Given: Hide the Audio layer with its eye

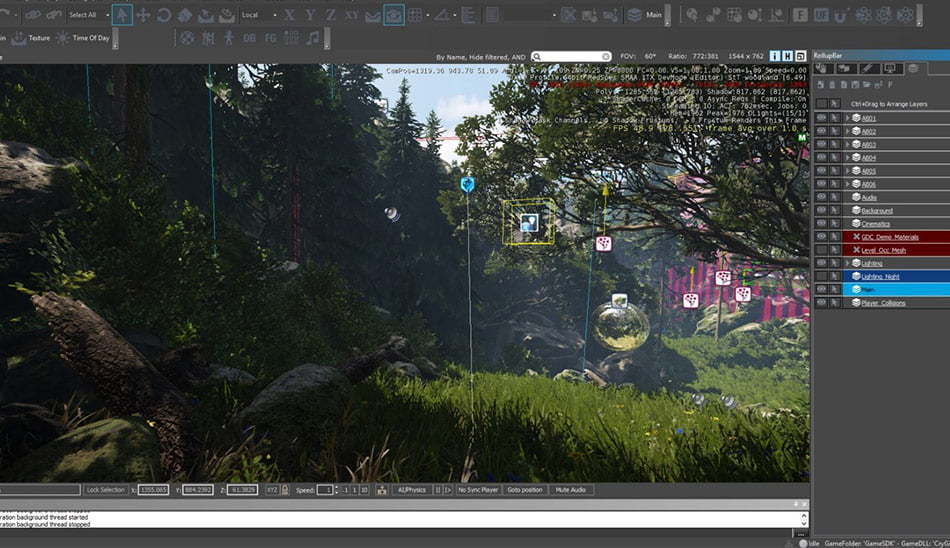Looking at the screenshot, I should pyautogui.click(x=822, y=197).
